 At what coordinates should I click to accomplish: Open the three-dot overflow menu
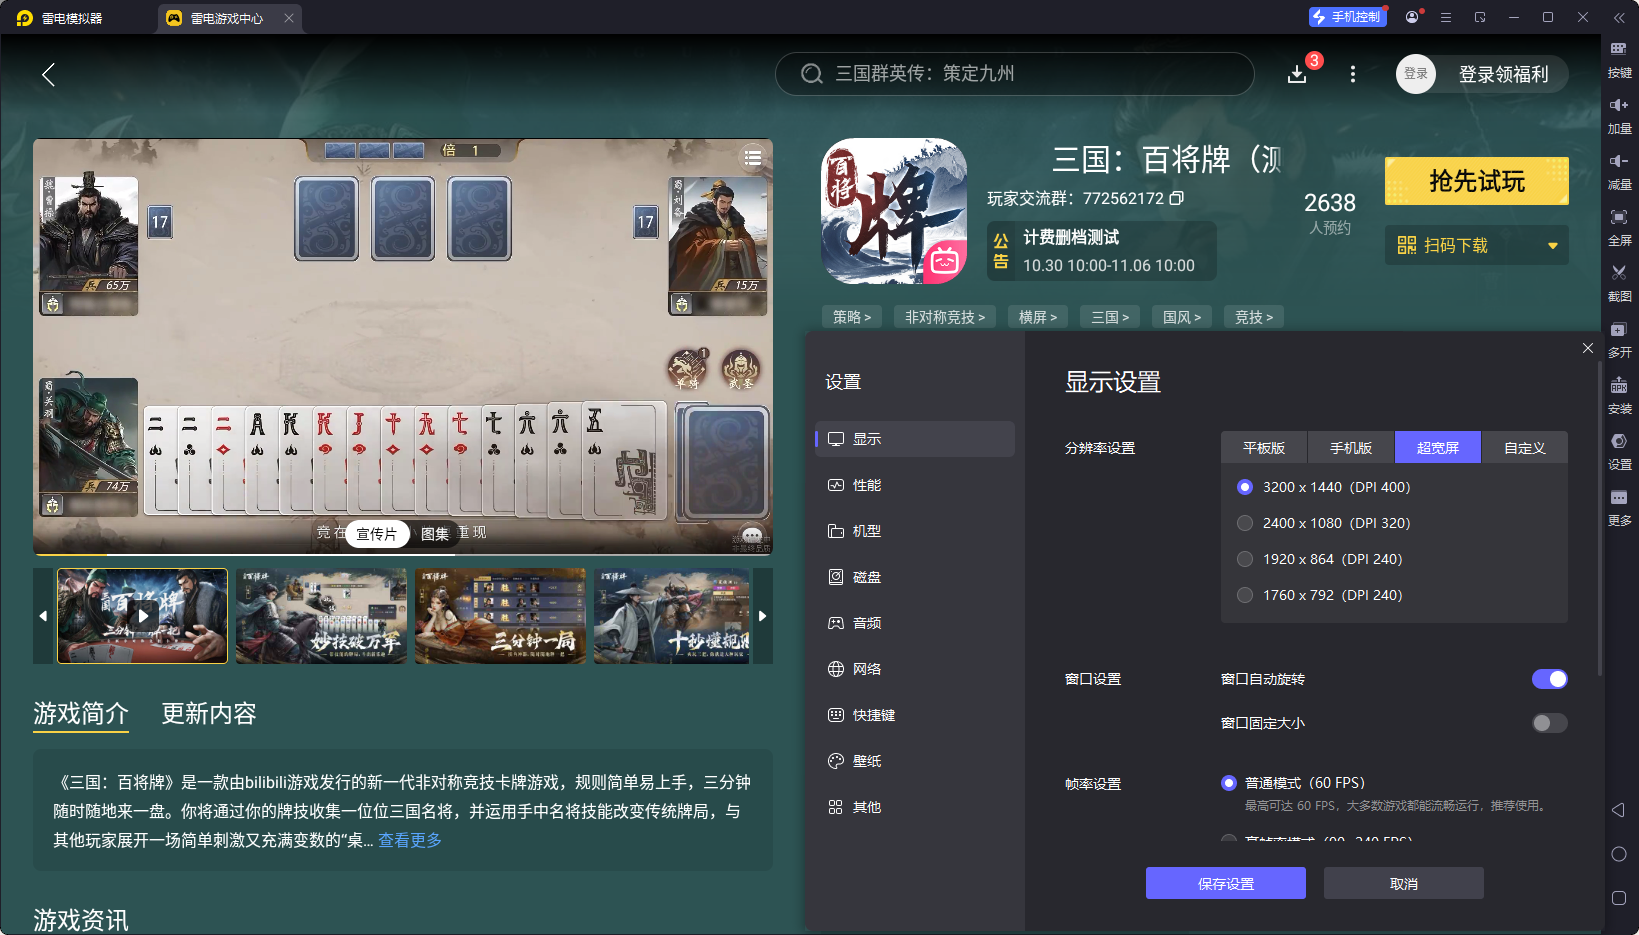(x=1352, y=74)
